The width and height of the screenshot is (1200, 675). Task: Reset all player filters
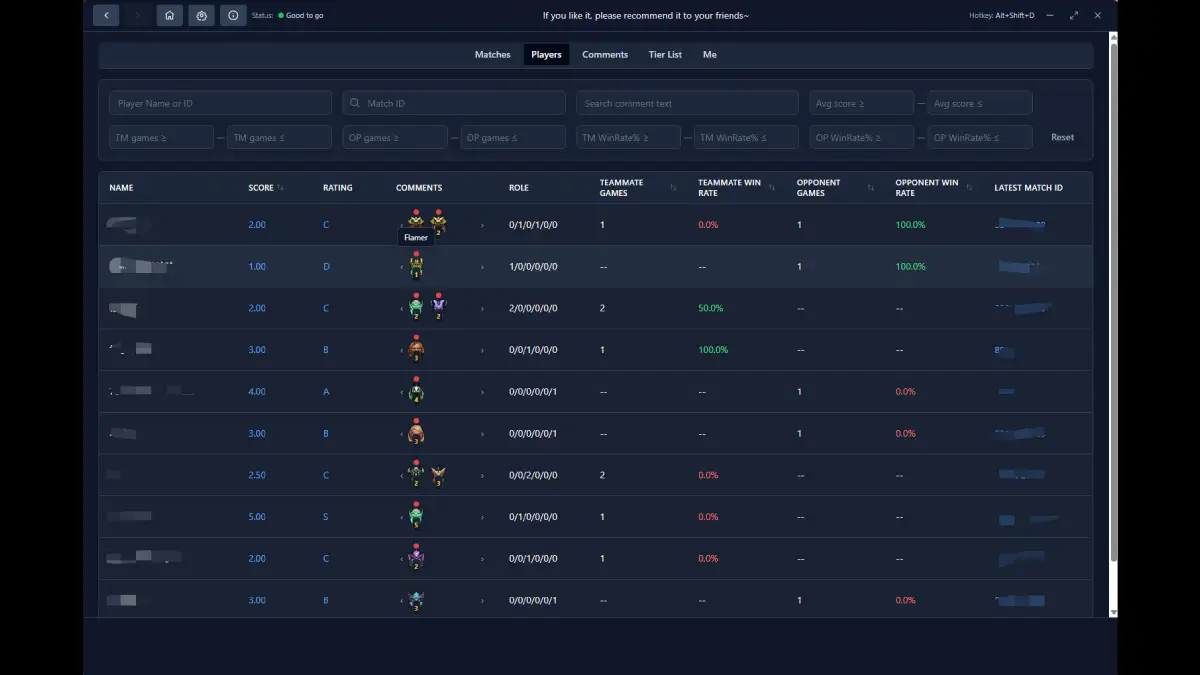pyautogui.click(x=1062, y=137)
